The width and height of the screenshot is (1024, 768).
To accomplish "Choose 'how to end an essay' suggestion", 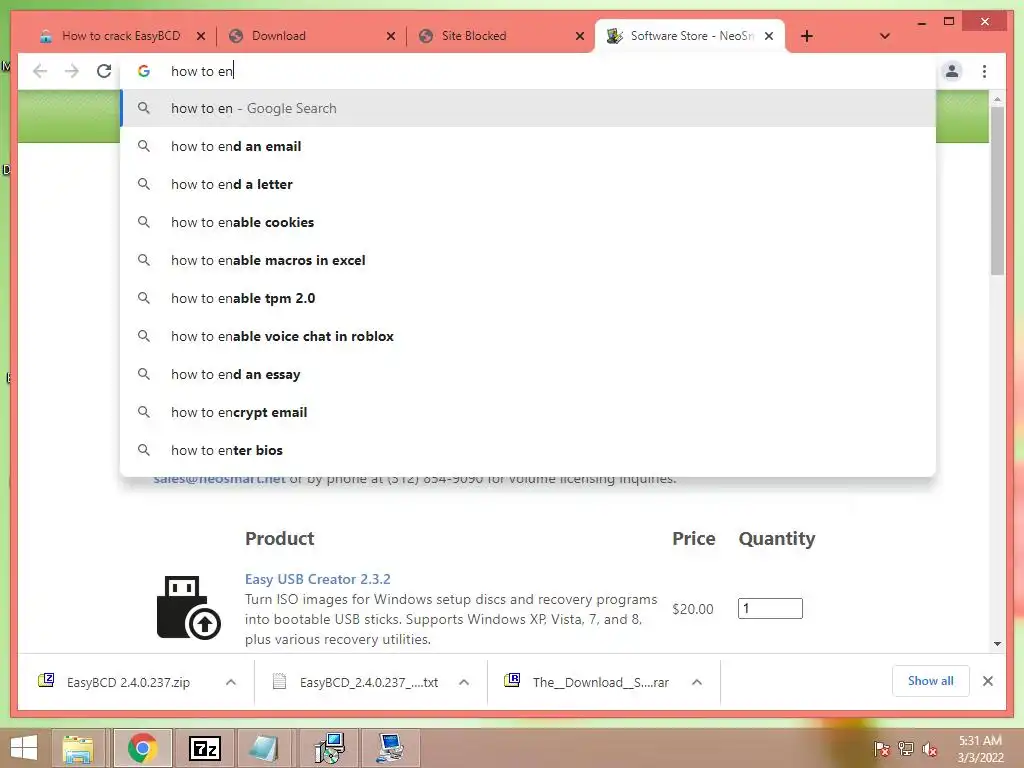I will tap(528, 374).
